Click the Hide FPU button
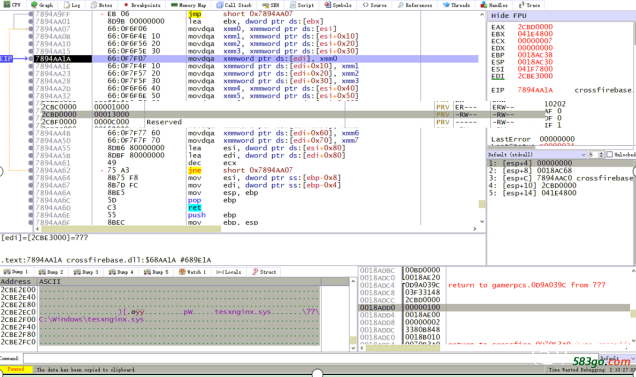The image size is (636, 377). pos(509,15)
